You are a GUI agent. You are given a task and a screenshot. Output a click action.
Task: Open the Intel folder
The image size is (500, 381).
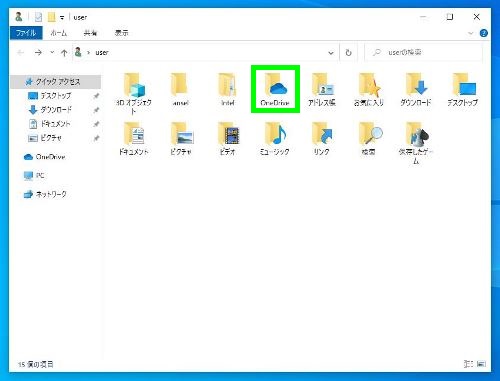228,89
